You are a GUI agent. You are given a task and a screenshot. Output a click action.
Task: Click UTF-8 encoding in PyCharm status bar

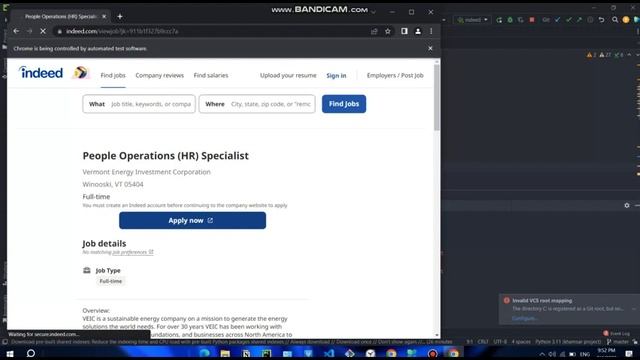click(x=500, y=342)
